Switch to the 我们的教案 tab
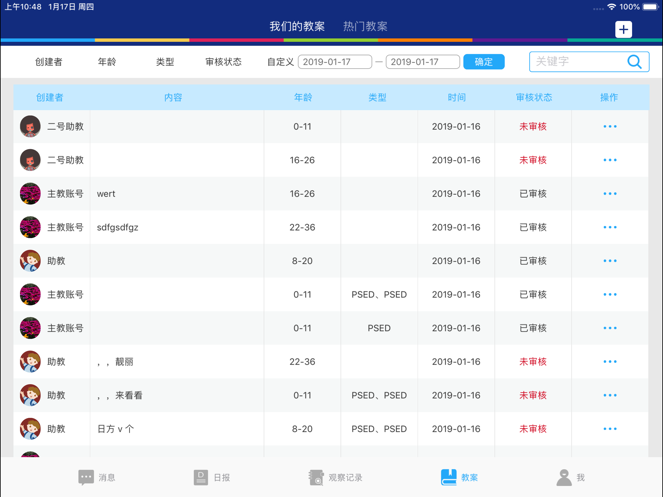Image resolution: width=663 pixels, height=497 pixels. tap(297, 26)
